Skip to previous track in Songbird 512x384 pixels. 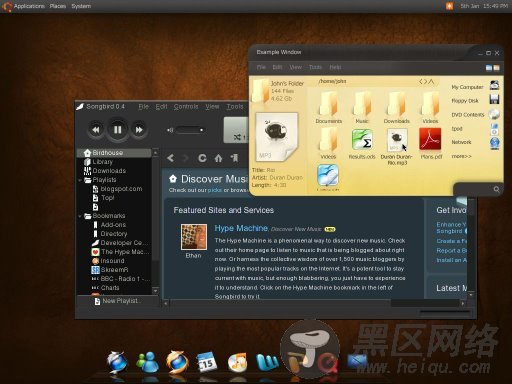(x=96, y=130)
